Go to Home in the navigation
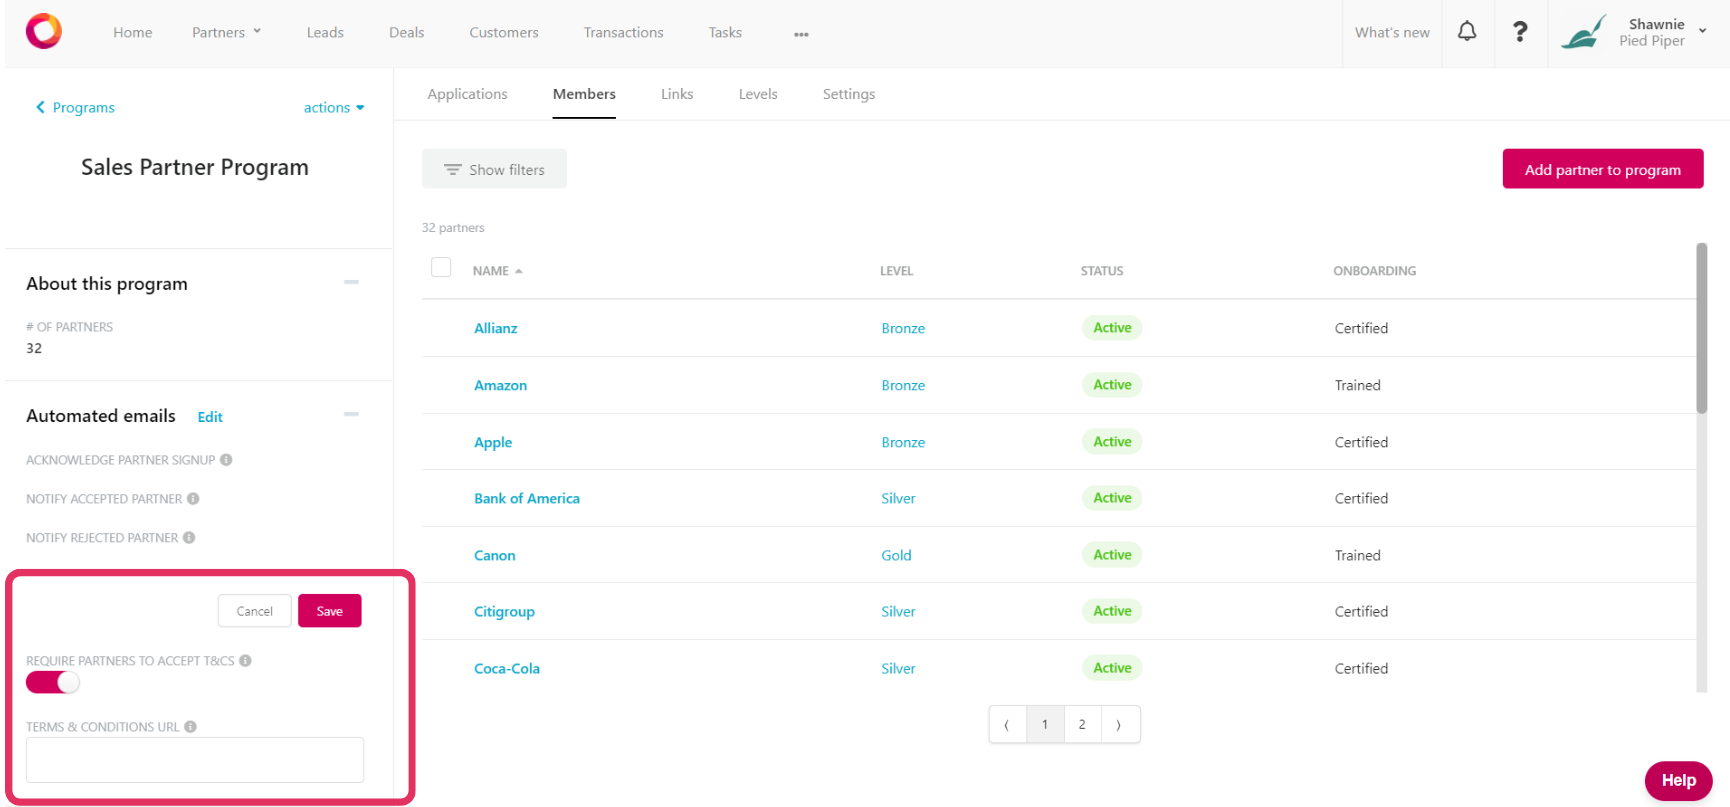Screen dimensions: 1730x807 tap(133, 33)
